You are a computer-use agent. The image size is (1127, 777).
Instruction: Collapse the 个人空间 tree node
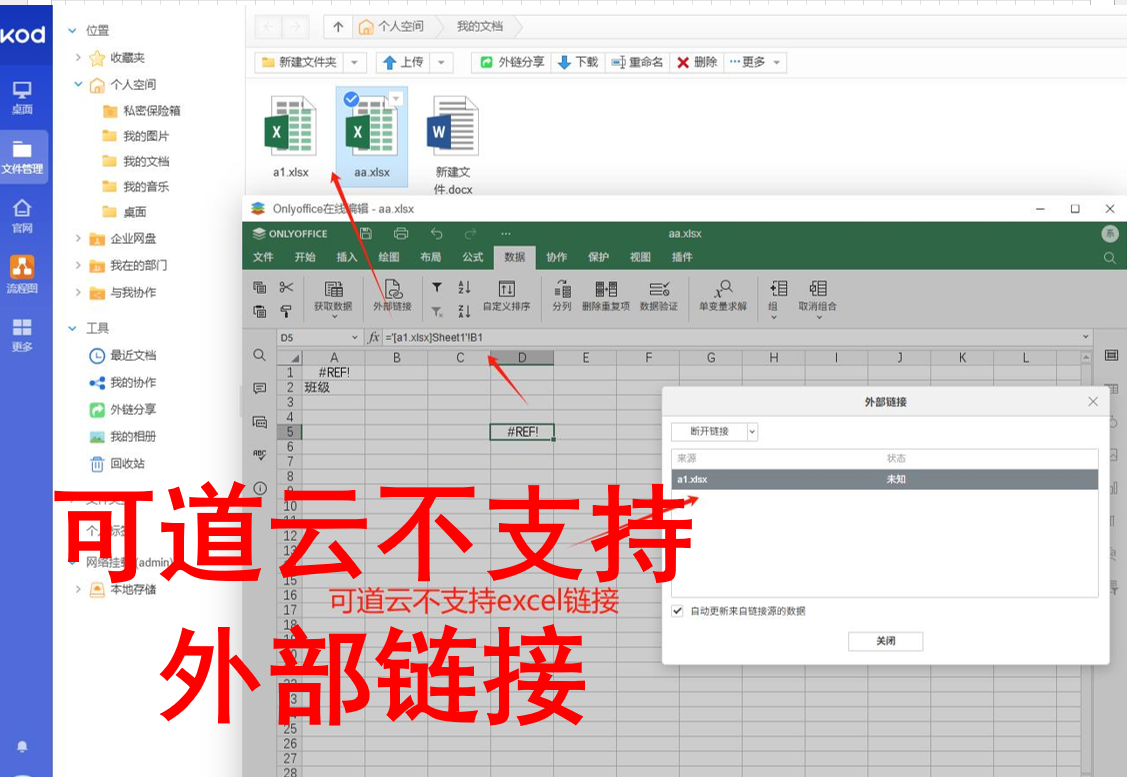pyautogui.click(x=78, y=85)
